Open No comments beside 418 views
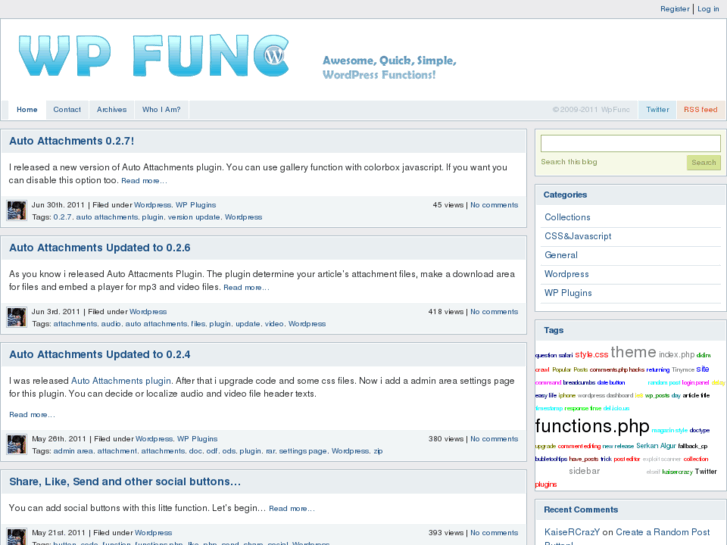 point(494,312)
